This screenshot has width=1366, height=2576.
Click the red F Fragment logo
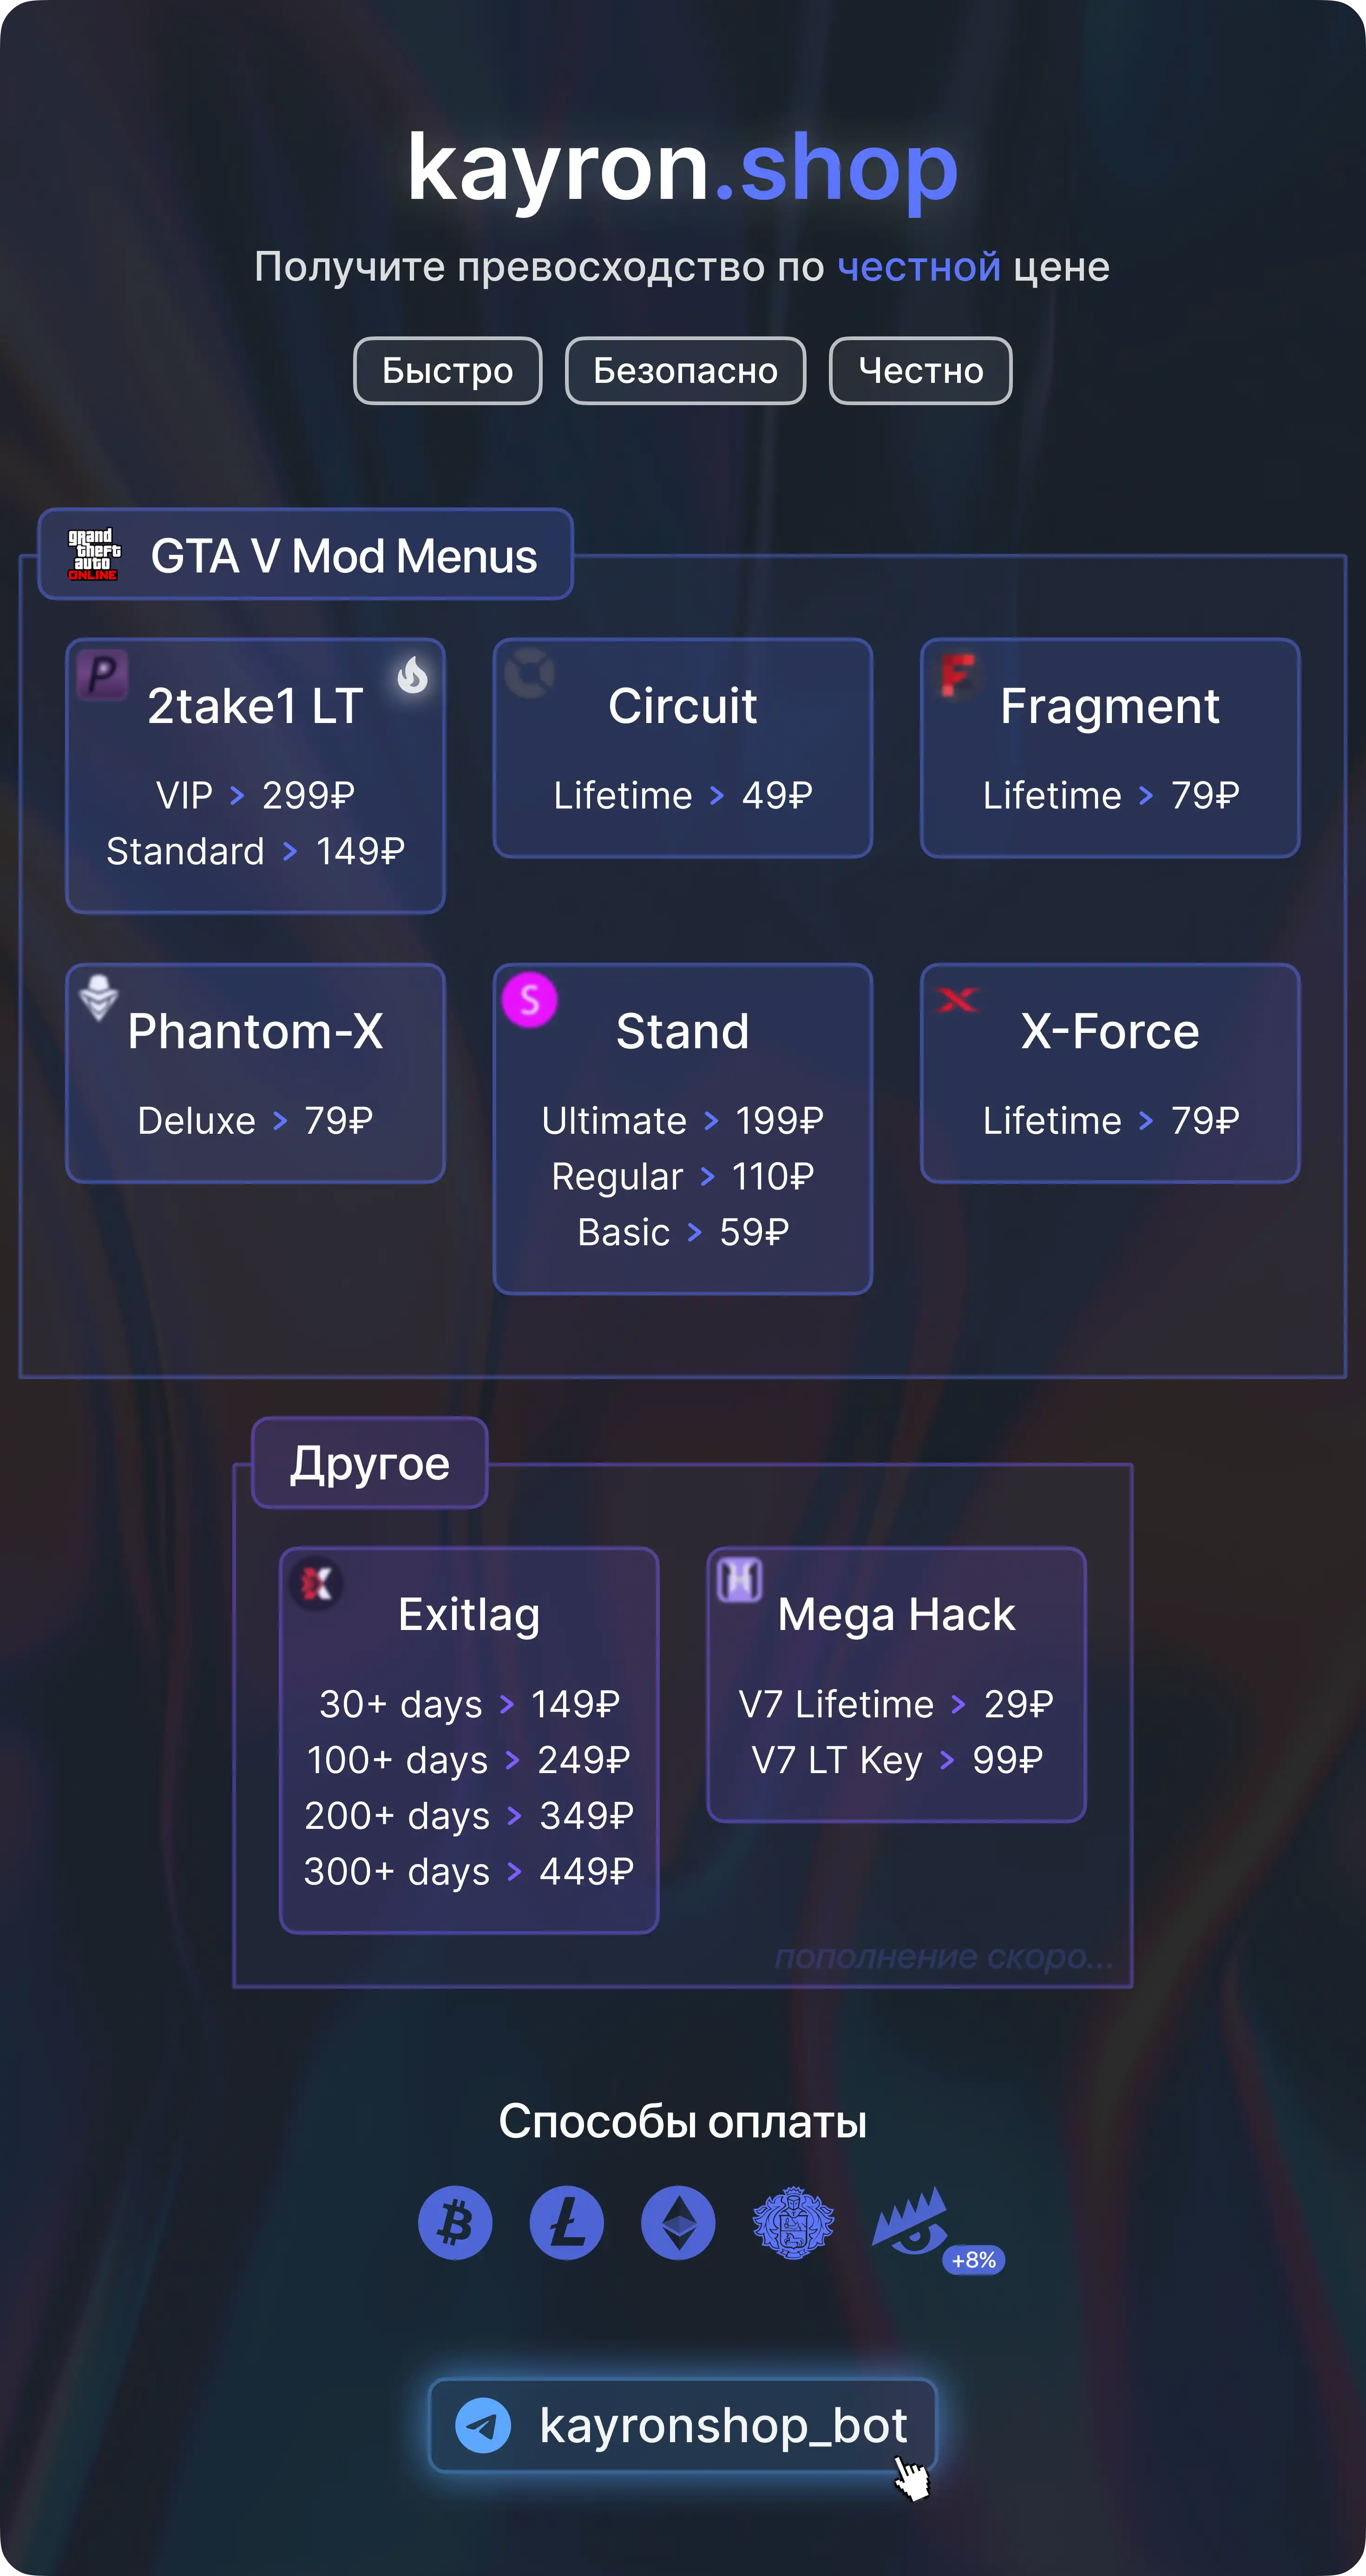957,674
